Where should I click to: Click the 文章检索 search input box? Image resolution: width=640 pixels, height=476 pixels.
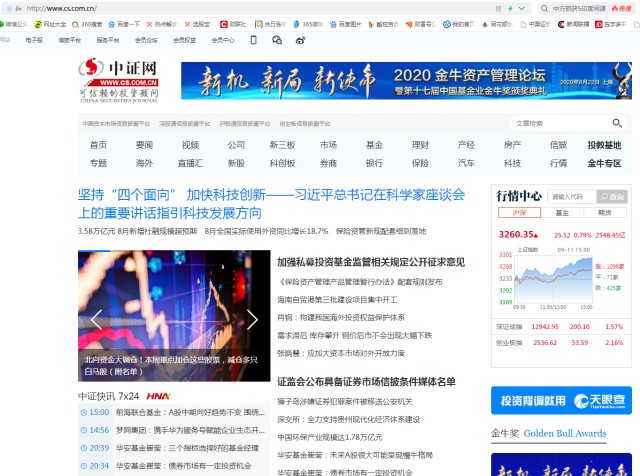pyautogui.click(x=561, y=123)
